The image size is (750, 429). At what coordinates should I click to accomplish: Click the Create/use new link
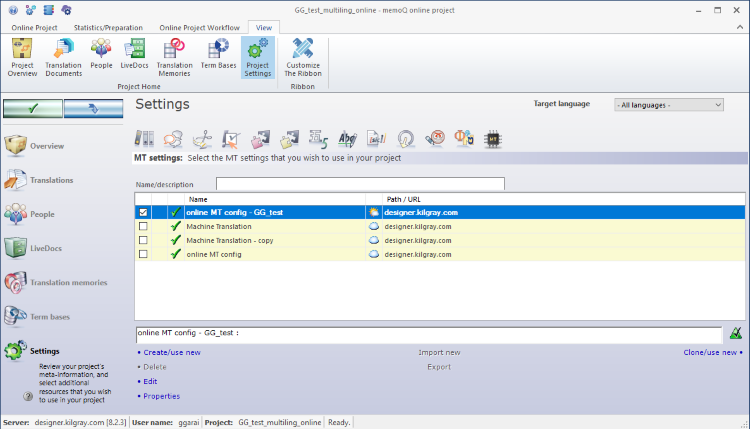172,352
